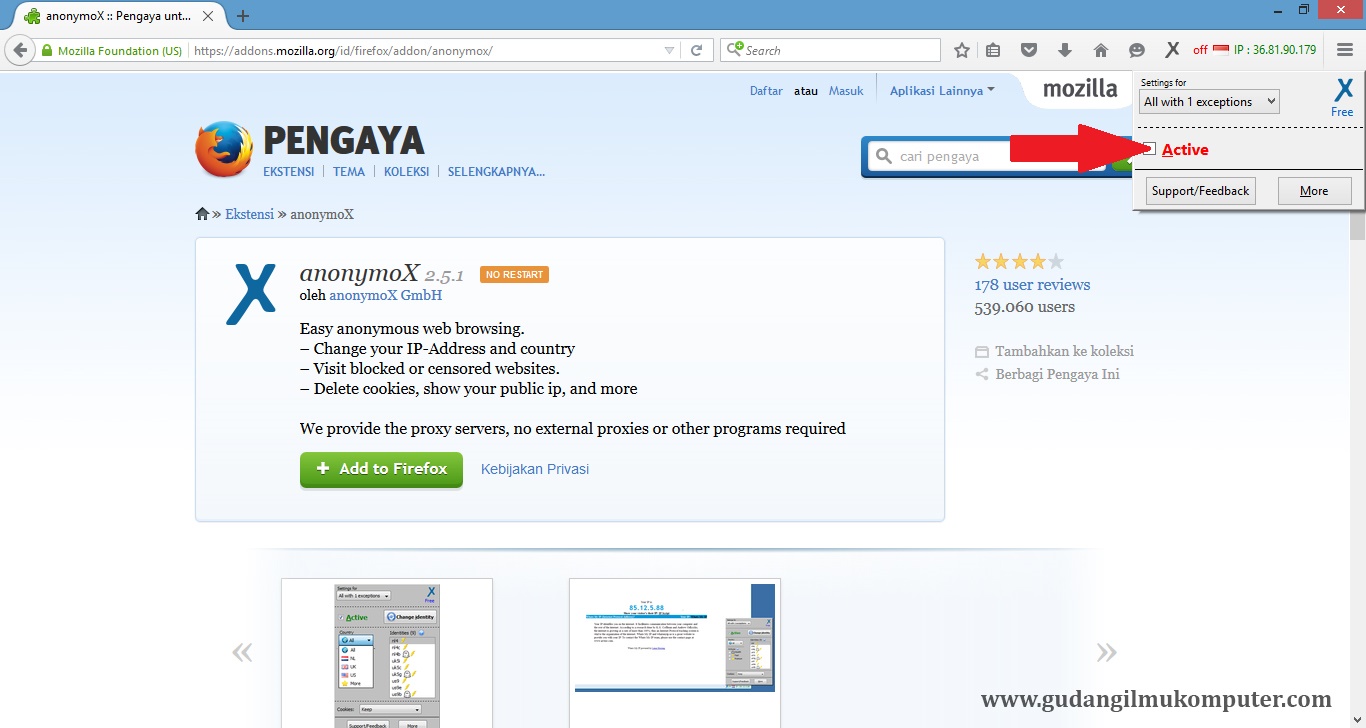The width and height of the screenshot is (1366, 728).
Task: Click Tambahkan ke koleksi
Action: click(1064, 351)
